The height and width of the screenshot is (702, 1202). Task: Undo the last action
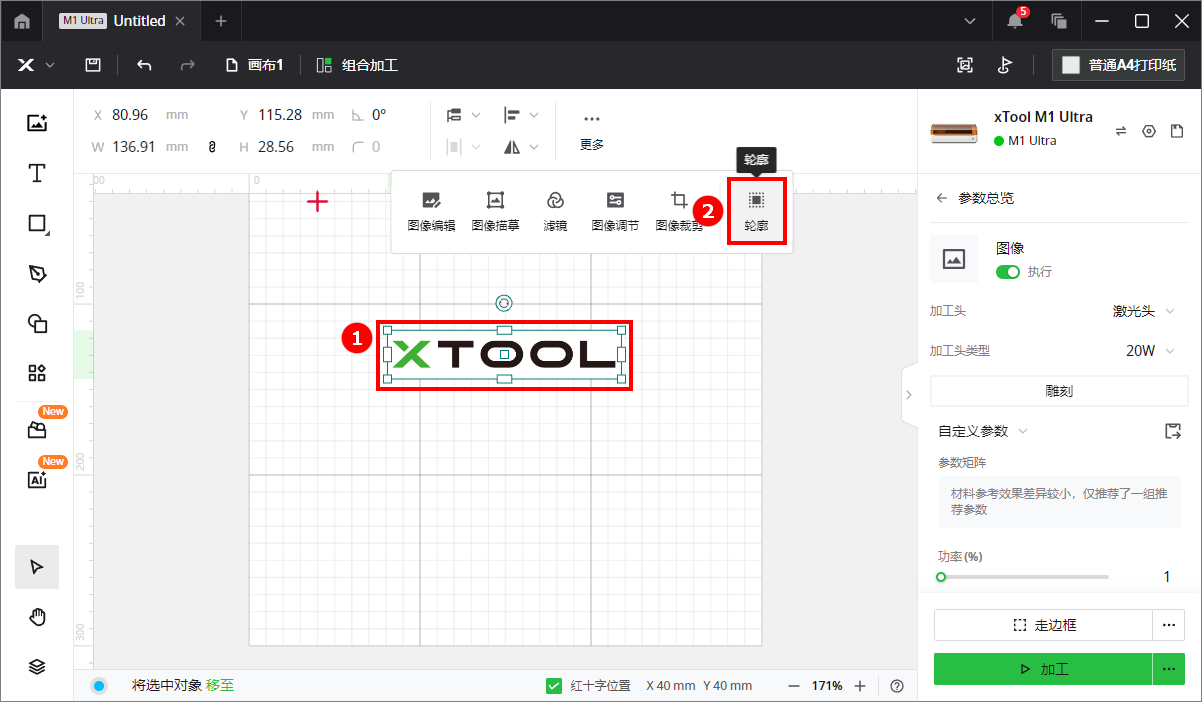point(144,65)
